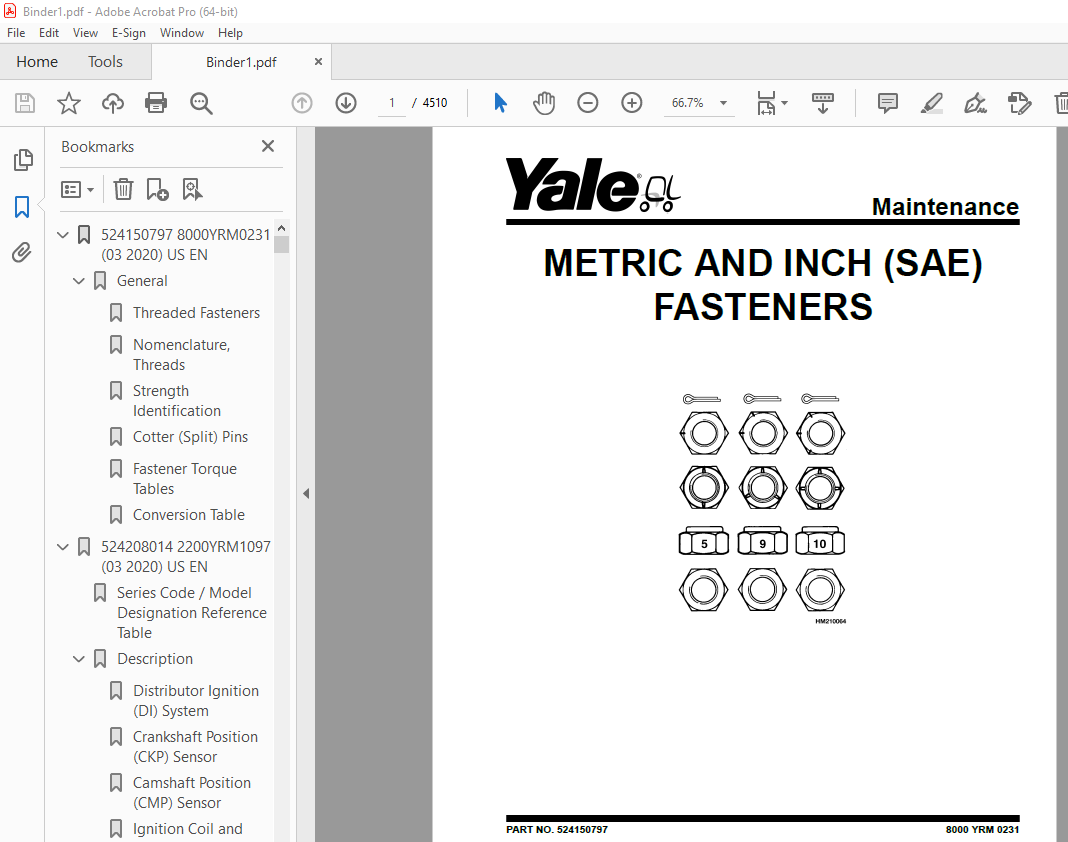1068x842 pixels.
Task: Open the Help menu
Action: point(230,33)
